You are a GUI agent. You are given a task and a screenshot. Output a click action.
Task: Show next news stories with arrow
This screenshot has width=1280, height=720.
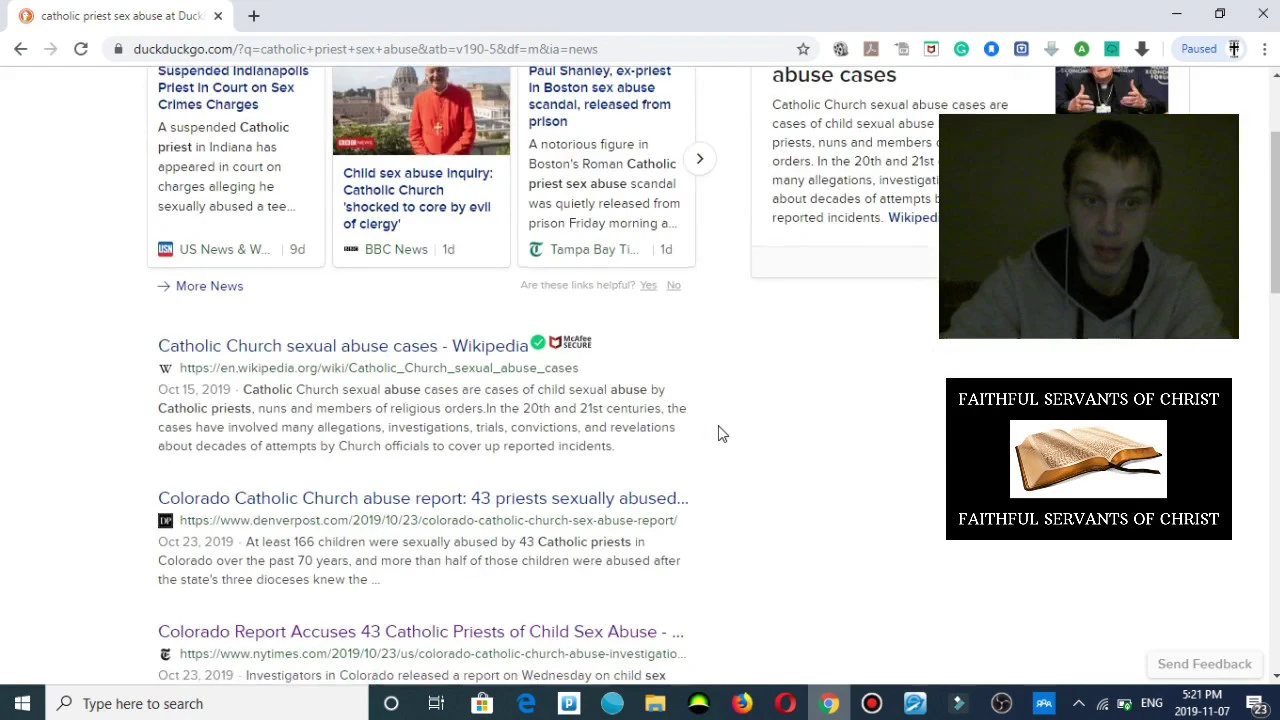(700, 159)
